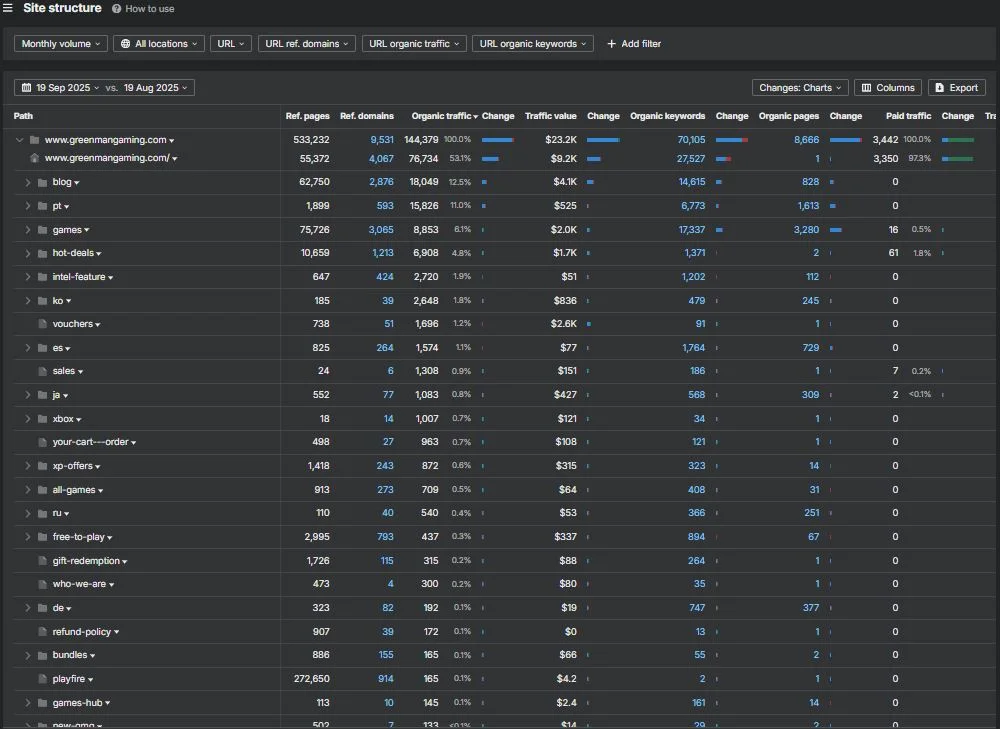
Task: Open the URL organic traffic filter
Action: [x=414, y=43]
